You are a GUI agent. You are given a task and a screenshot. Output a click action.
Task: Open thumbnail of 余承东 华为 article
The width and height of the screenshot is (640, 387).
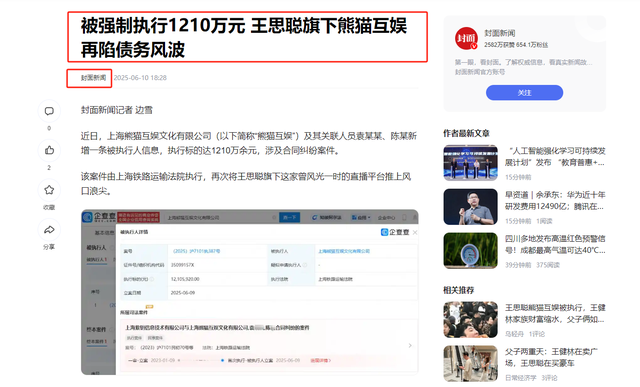[470, 207]
